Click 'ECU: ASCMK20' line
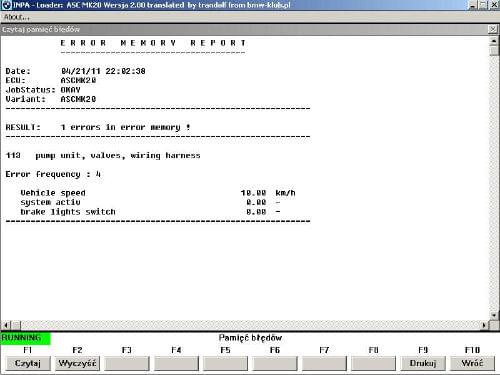This screenshot has width=500, height=375. coord(51,80)
